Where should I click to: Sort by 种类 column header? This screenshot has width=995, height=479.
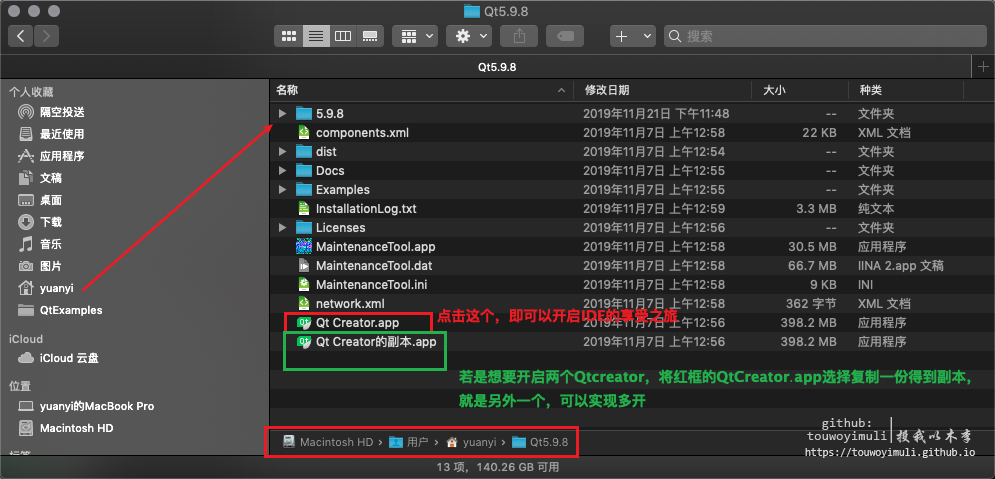point(906,91)
